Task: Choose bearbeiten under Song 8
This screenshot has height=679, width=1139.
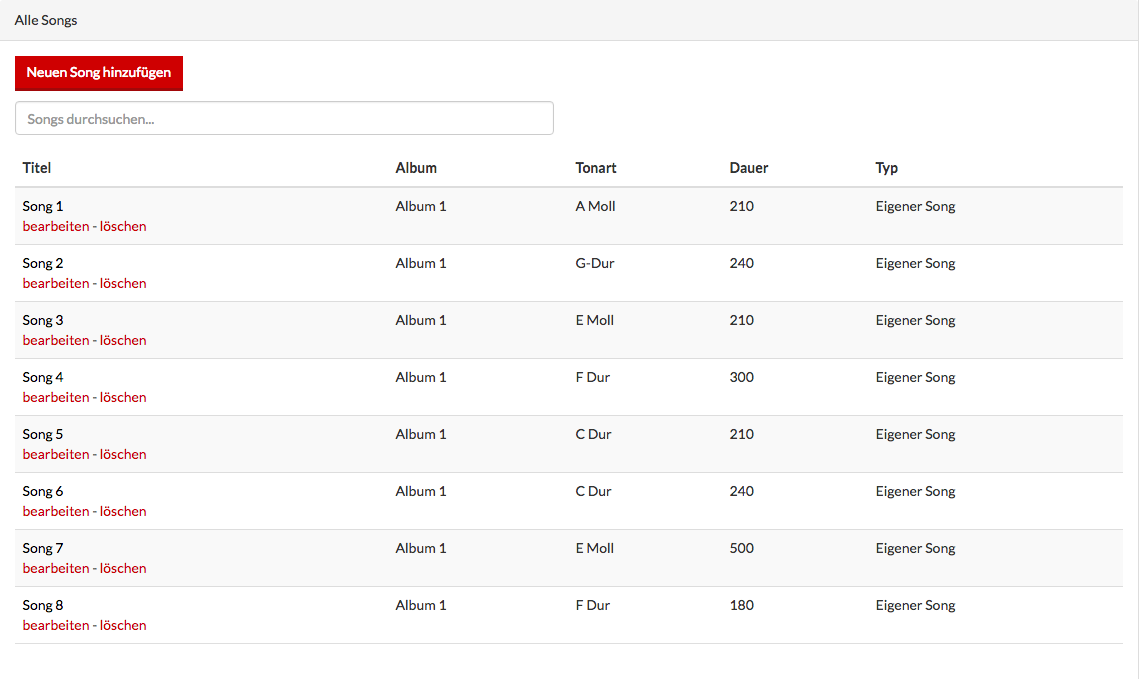Action: (x=55, y=625)
